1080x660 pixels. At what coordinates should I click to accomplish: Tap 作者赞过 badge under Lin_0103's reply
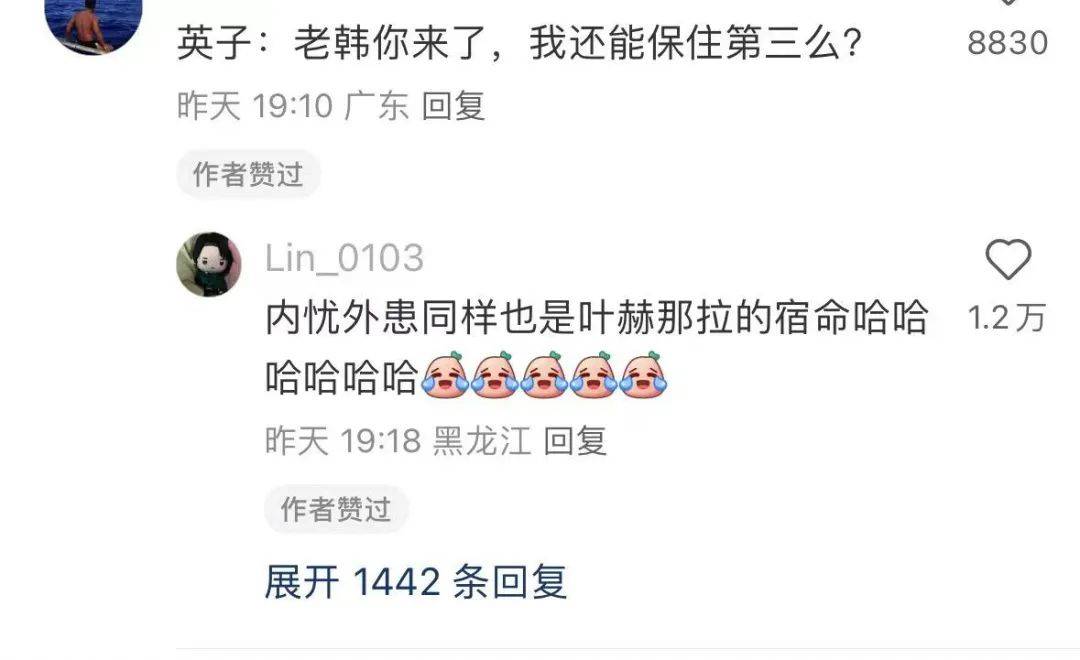(x=336, y=509)
